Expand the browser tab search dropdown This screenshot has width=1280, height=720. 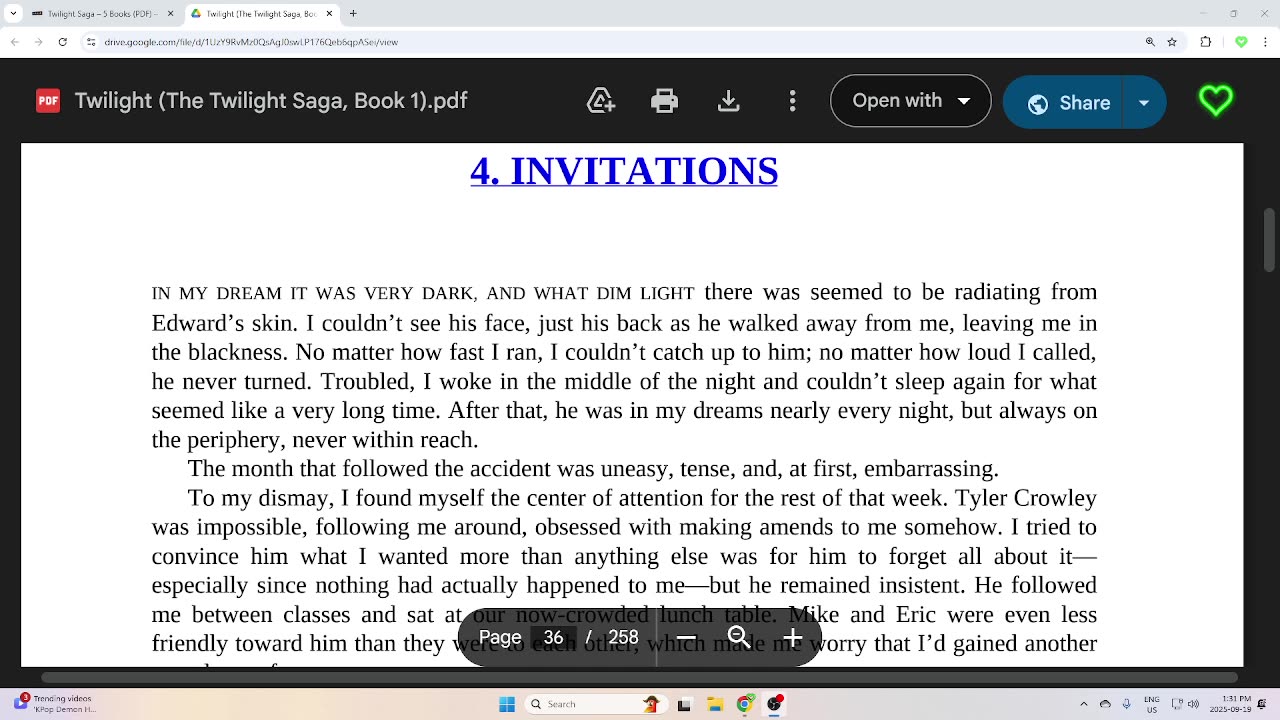tap(13, 14)
